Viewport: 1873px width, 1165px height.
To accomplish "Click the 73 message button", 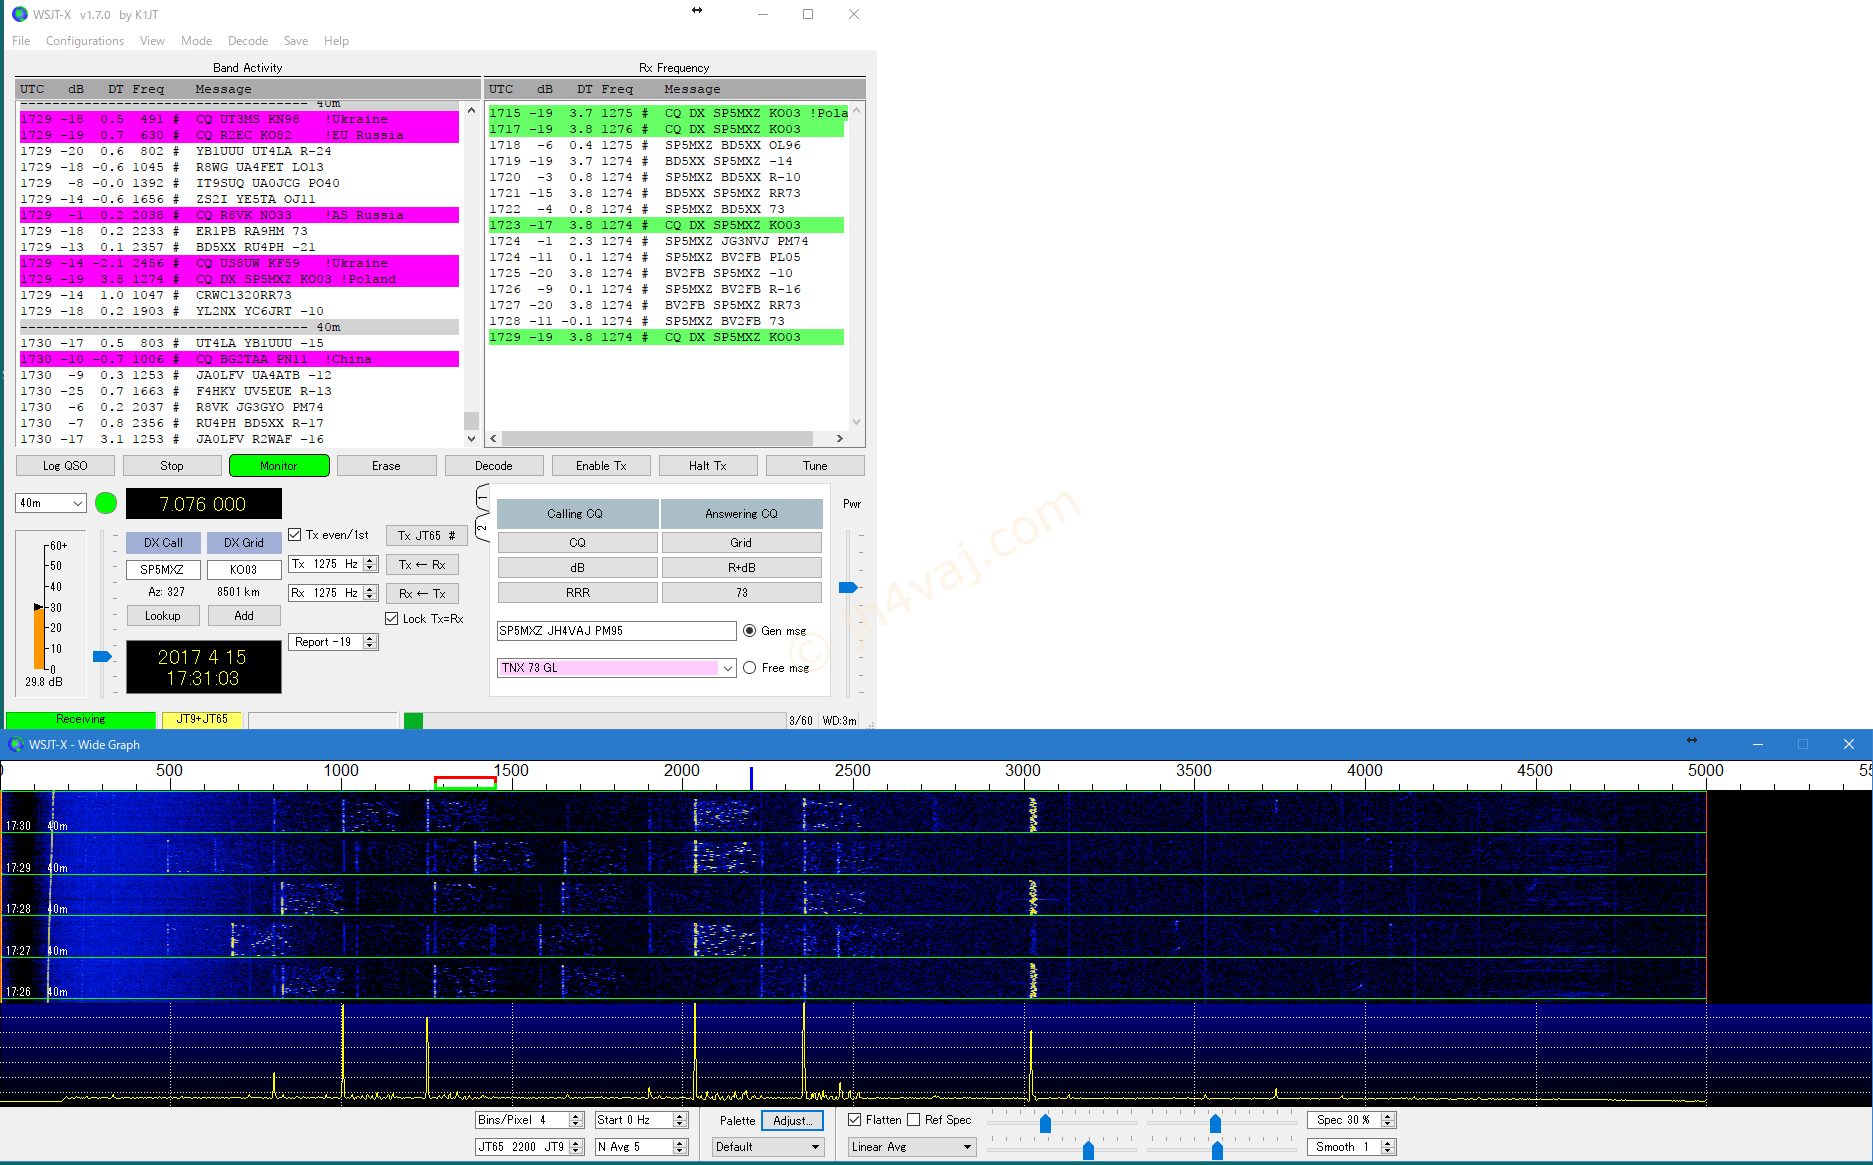I will [741, 593].
